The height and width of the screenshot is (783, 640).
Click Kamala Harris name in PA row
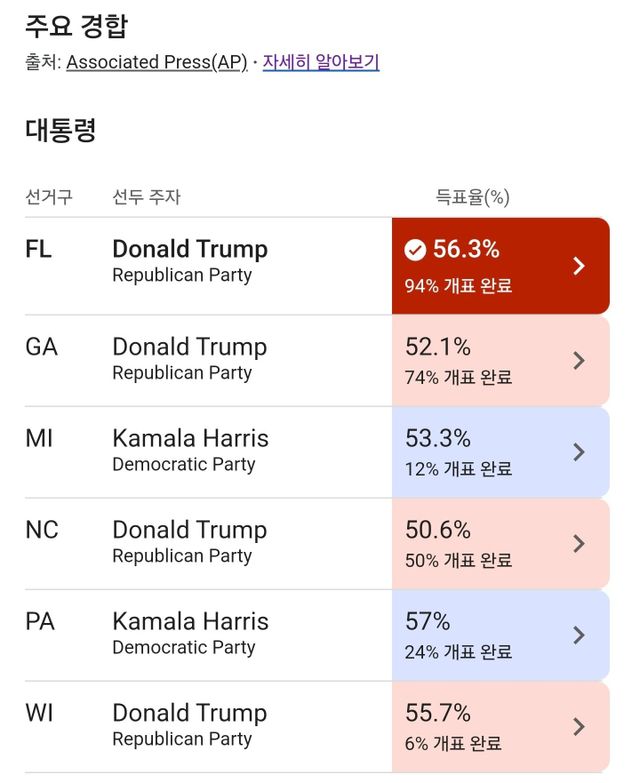pyautogui.click(x=190, y=621)
